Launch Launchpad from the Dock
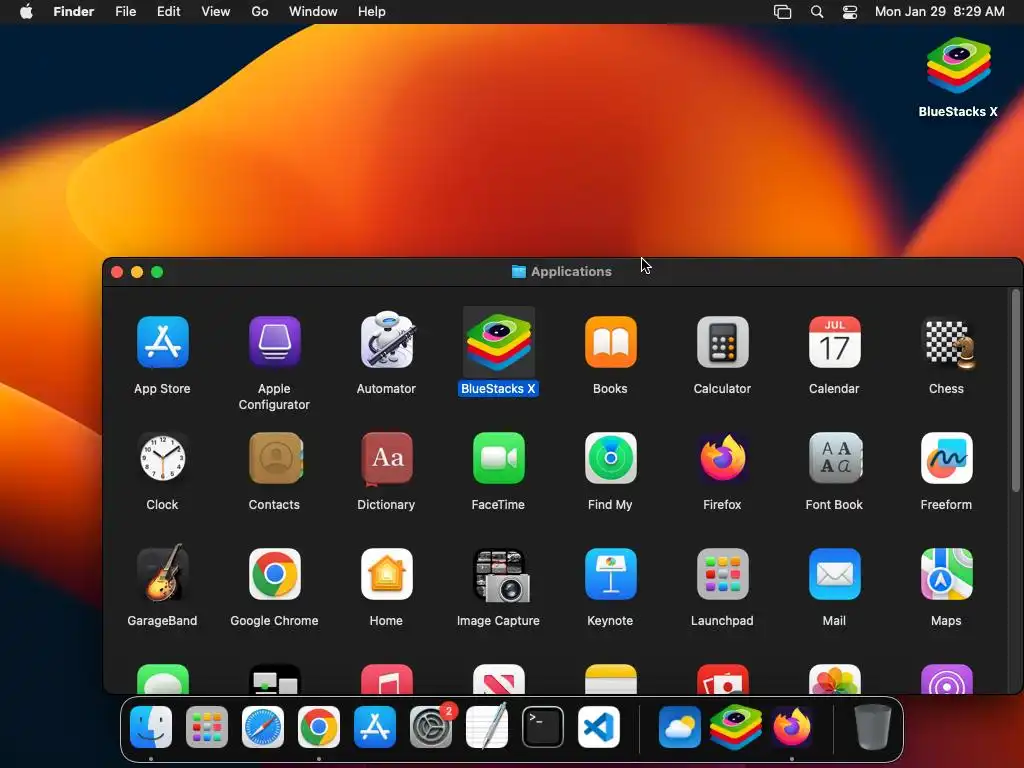1024x768 pixels. coord(207,727)
